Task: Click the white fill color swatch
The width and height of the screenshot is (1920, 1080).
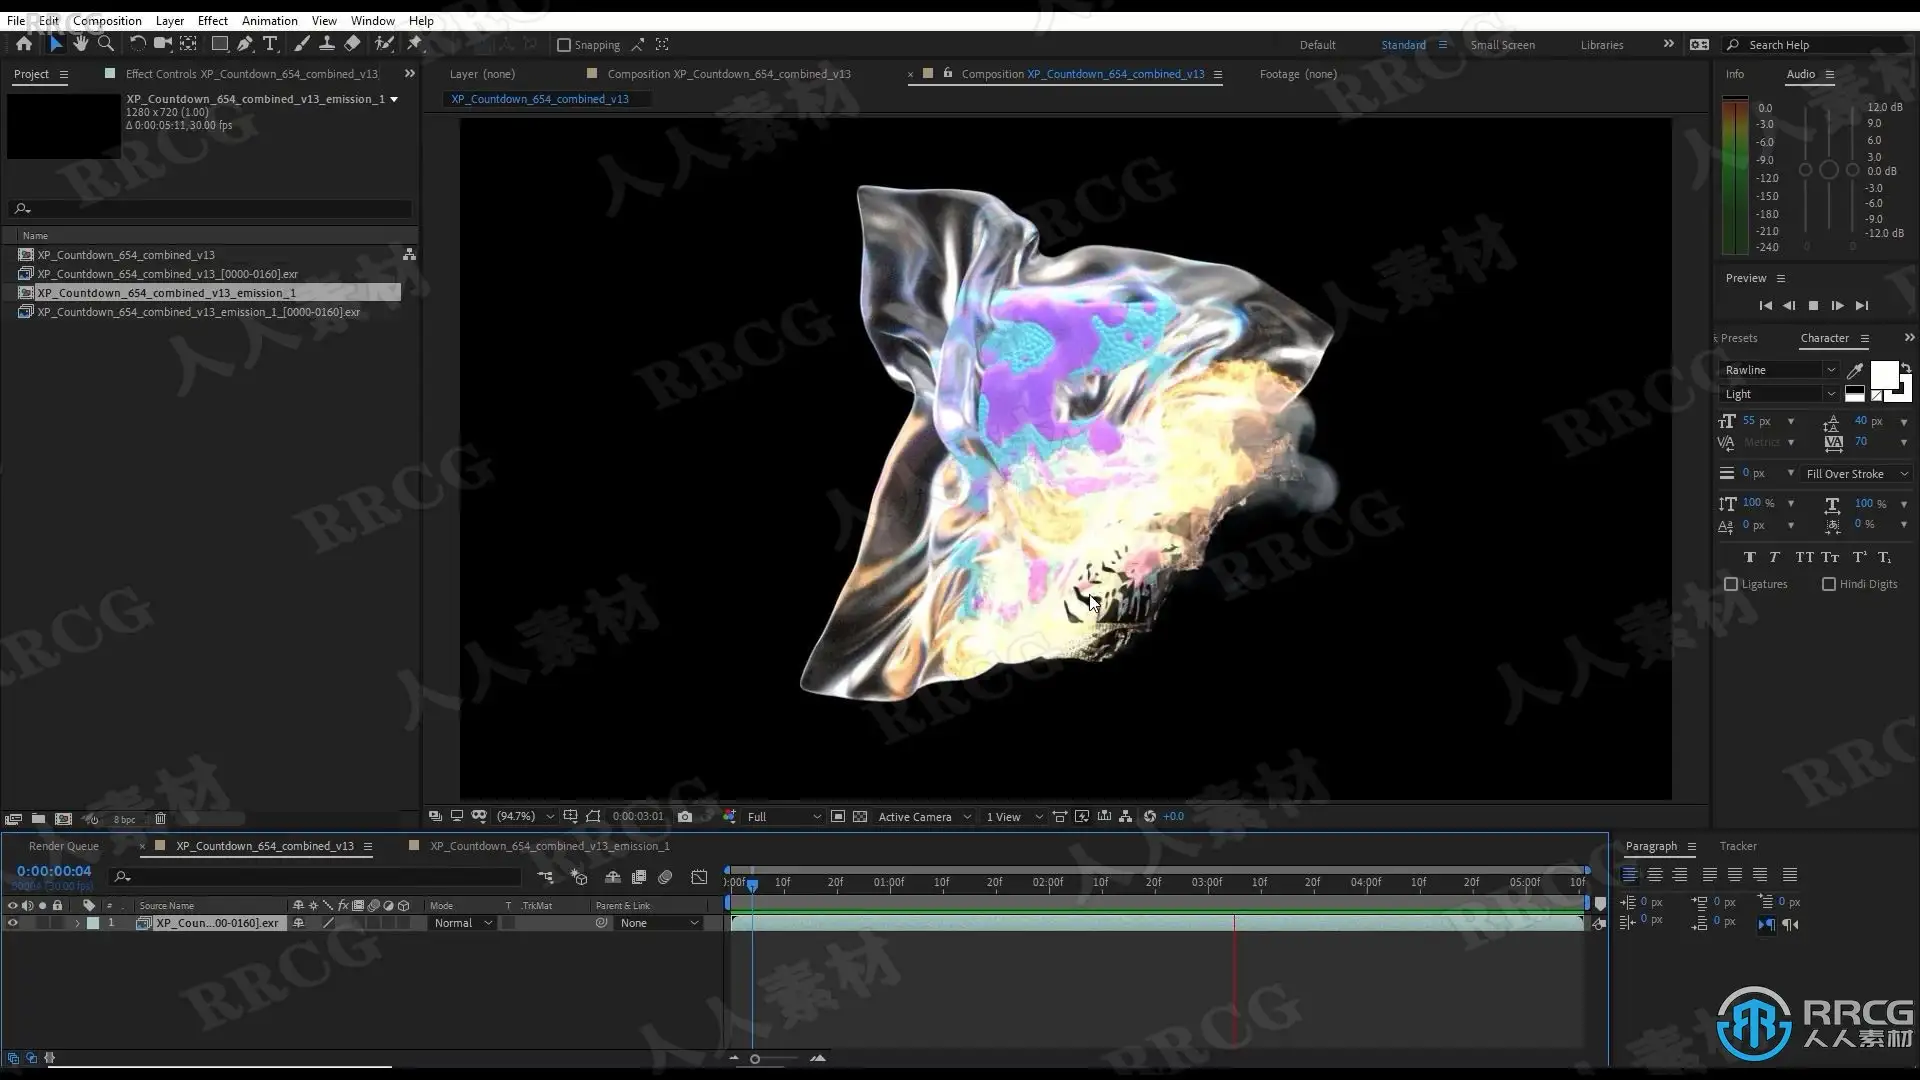Action: tap(1884, 375)
